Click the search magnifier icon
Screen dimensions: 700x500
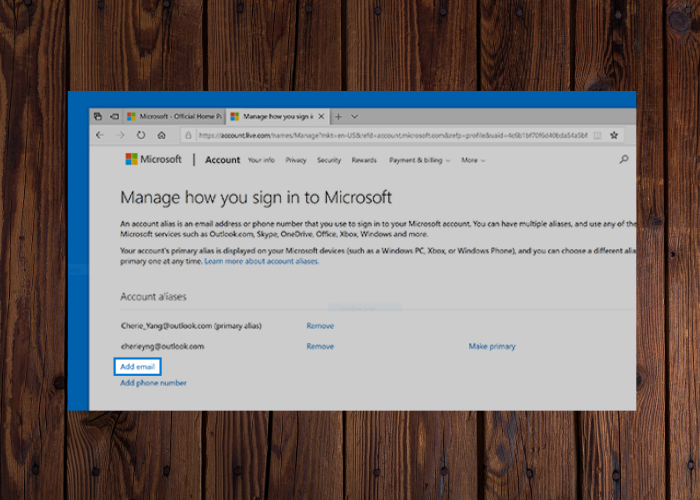[624, 159]
